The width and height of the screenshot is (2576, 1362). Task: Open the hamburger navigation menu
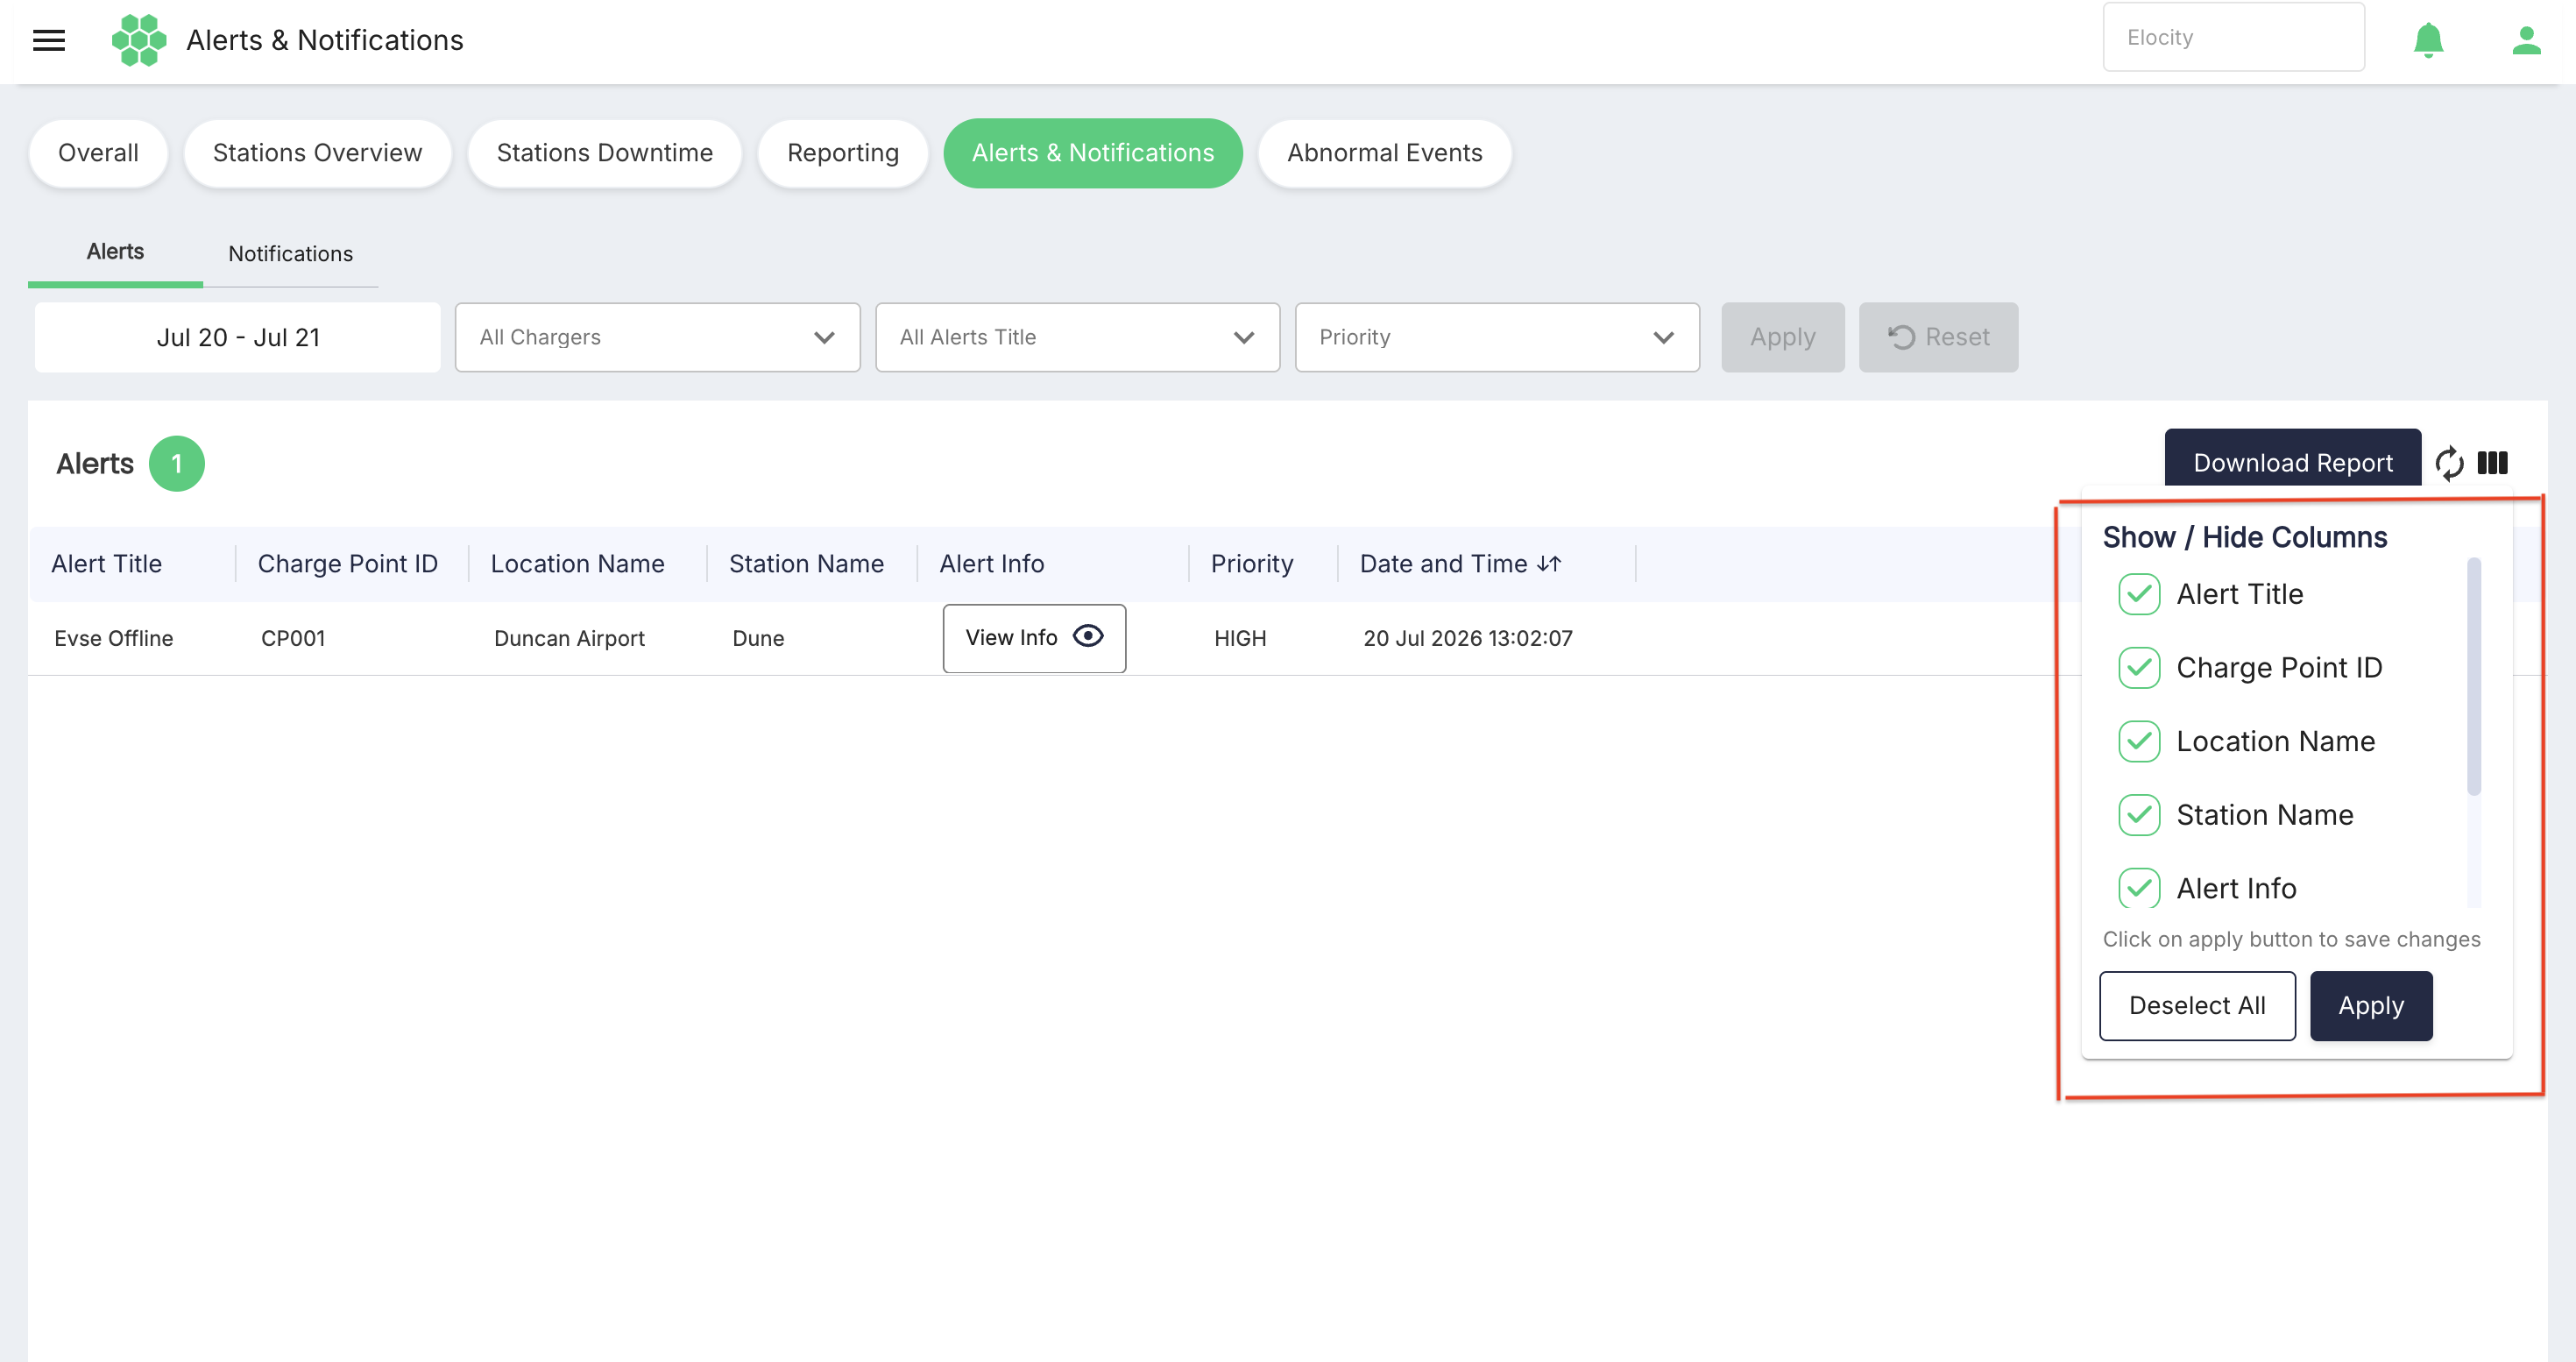click(x=49, y=40)
